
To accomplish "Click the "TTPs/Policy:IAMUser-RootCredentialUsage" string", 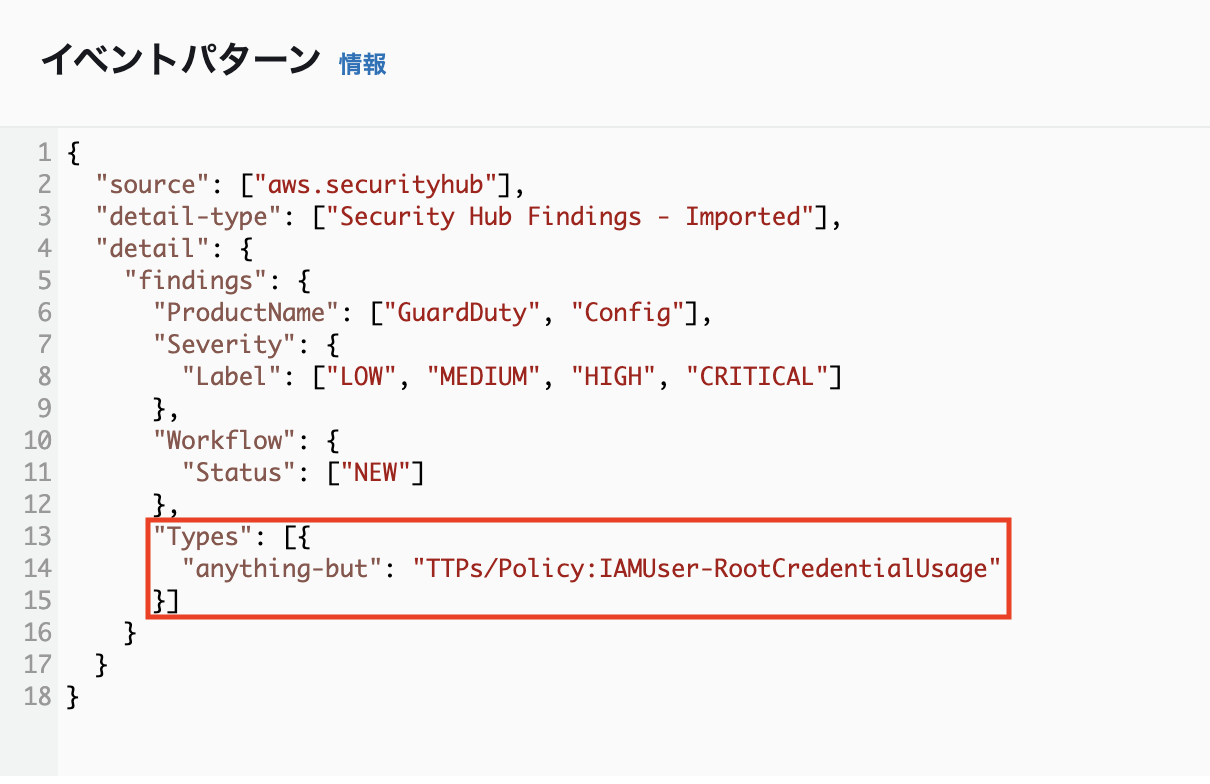I will tap(706, 569).
